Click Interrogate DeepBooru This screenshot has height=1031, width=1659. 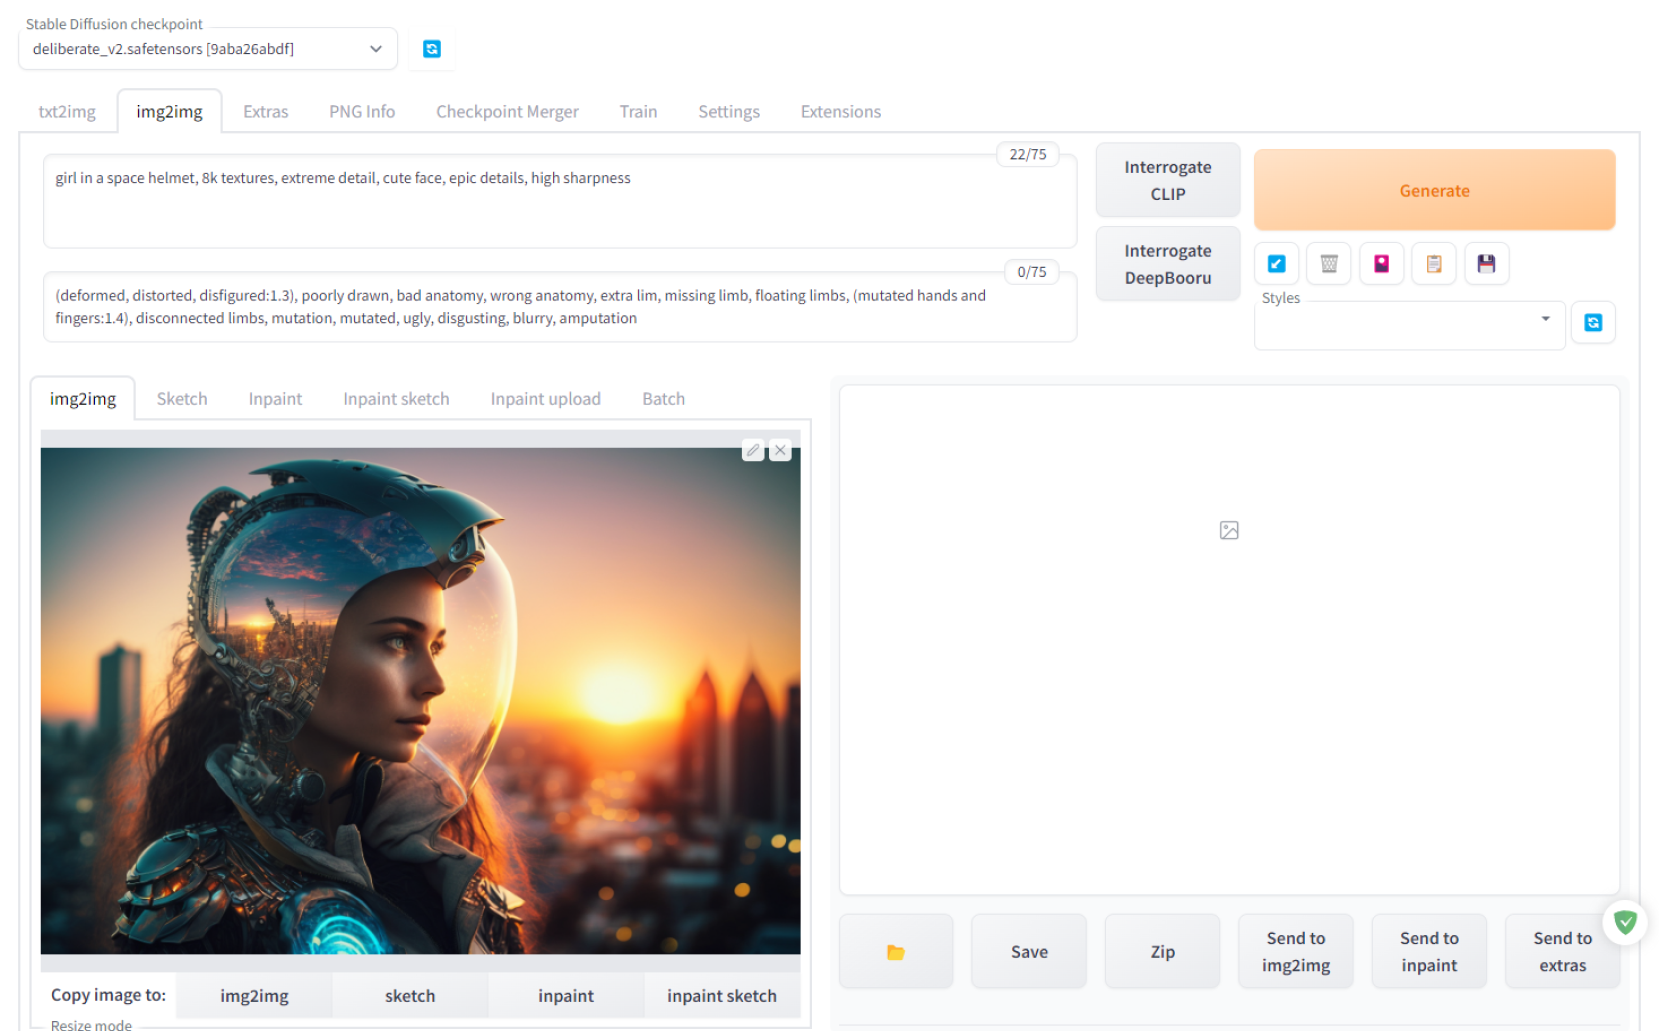pyautogui.click(x=1168, y=264)
